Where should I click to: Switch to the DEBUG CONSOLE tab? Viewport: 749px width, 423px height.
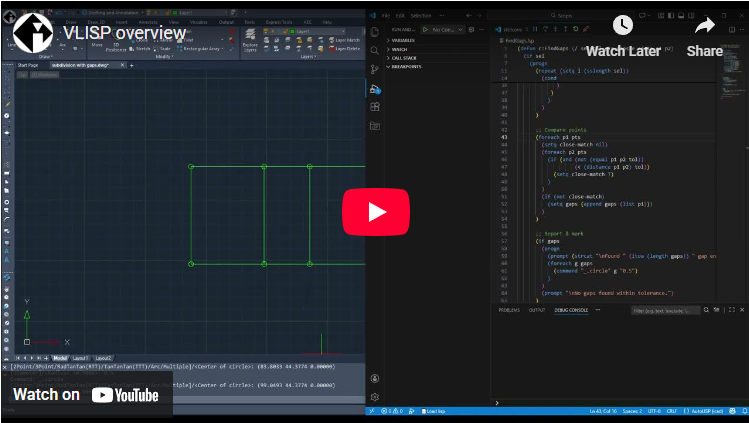point(572,310)
